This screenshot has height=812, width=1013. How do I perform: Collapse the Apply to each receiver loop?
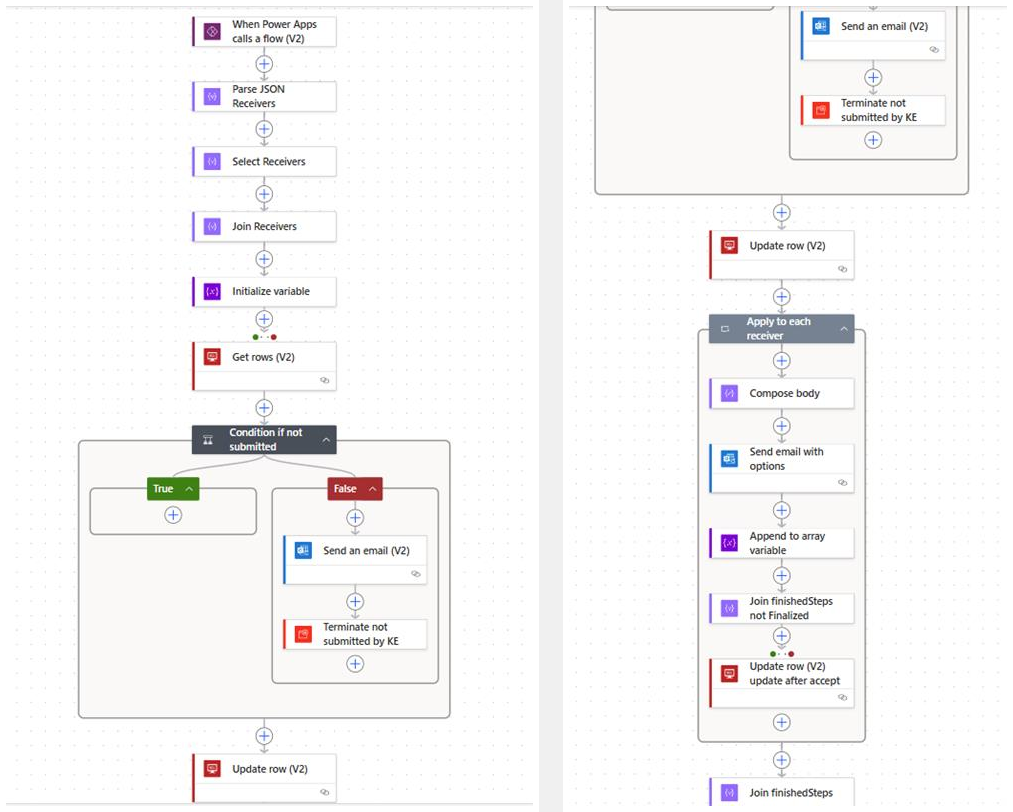[x=844, y=329]
